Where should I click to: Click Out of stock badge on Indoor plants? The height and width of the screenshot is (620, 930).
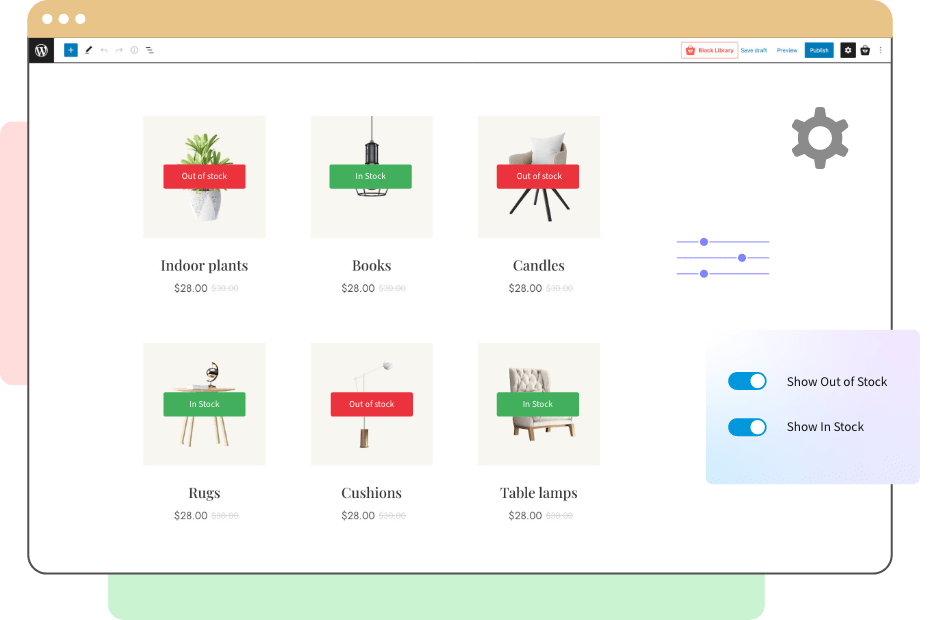click(x=205, y=176)
